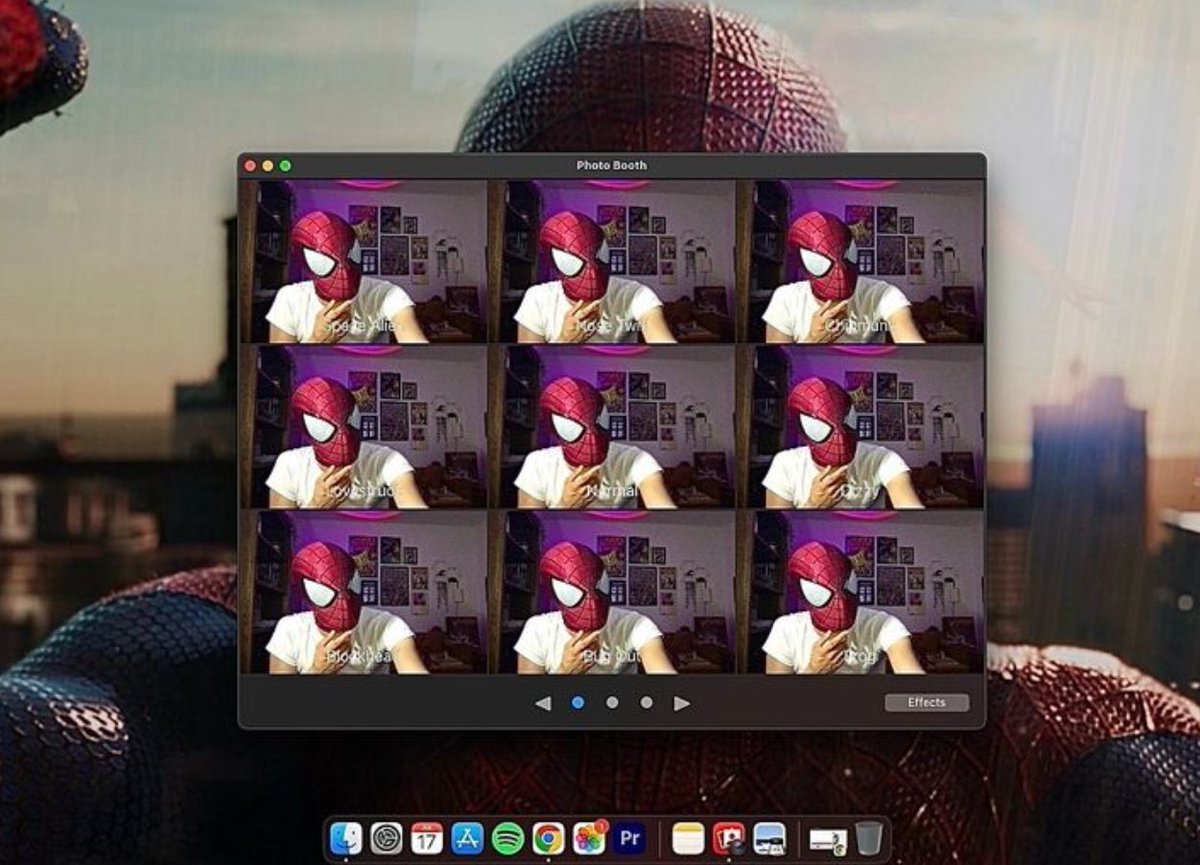This screenshot has height=865, width=1200.
Task: Open Notes from the dock
Action: pyautogui.click(x=688, y=838)
